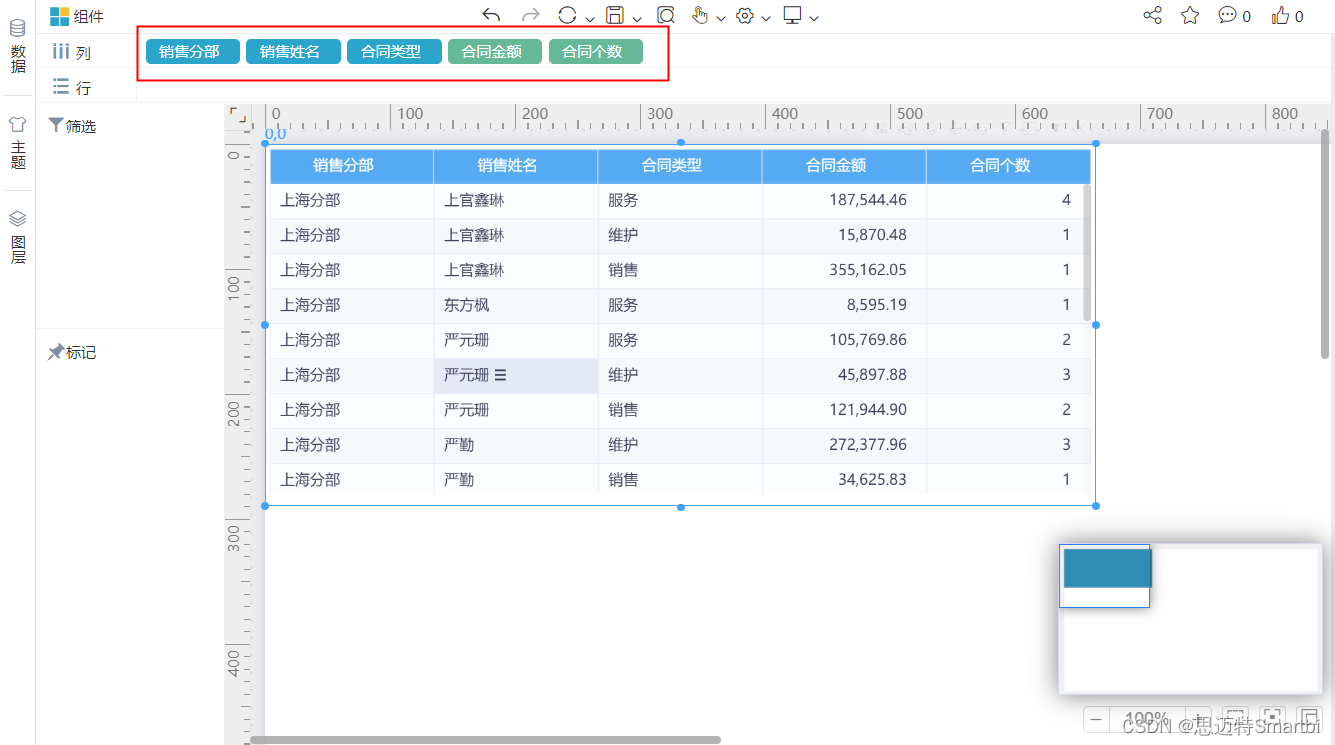Screen dimensions: 1335x745
Task: Click the 列 columns shelf icon
Action: 61,51
